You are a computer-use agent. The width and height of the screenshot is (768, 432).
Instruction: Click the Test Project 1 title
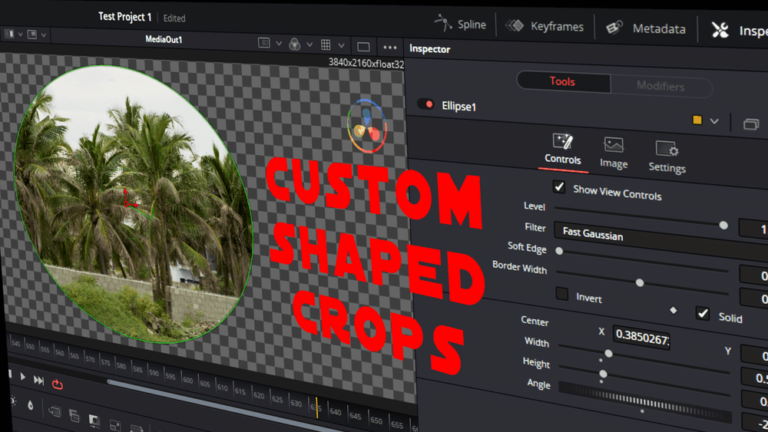click(125, 17)
